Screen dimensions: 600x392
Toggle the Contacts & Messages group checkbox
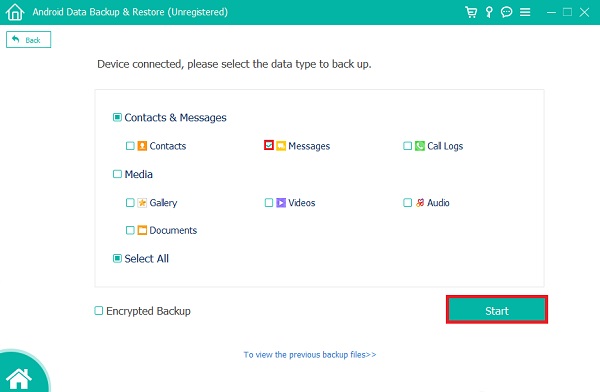[117, 117]
